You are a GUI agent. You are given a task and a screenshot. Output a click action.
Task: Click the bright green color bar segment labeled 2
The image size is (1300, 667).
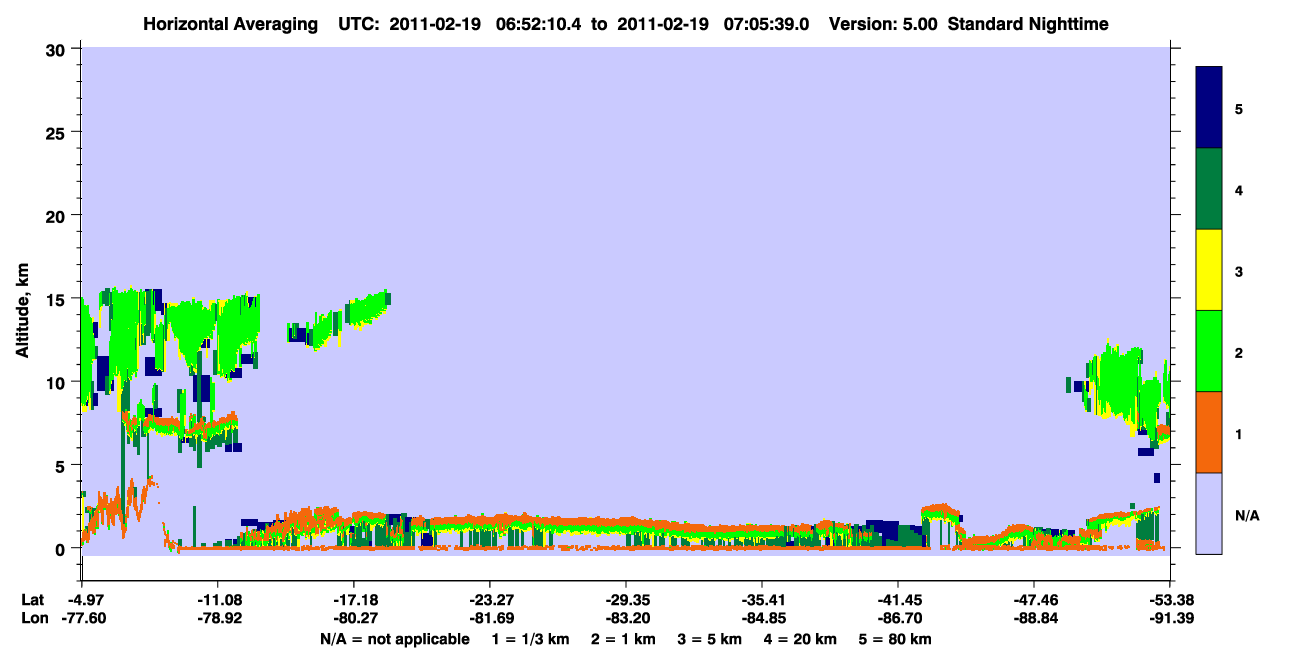pos(1209,351)
